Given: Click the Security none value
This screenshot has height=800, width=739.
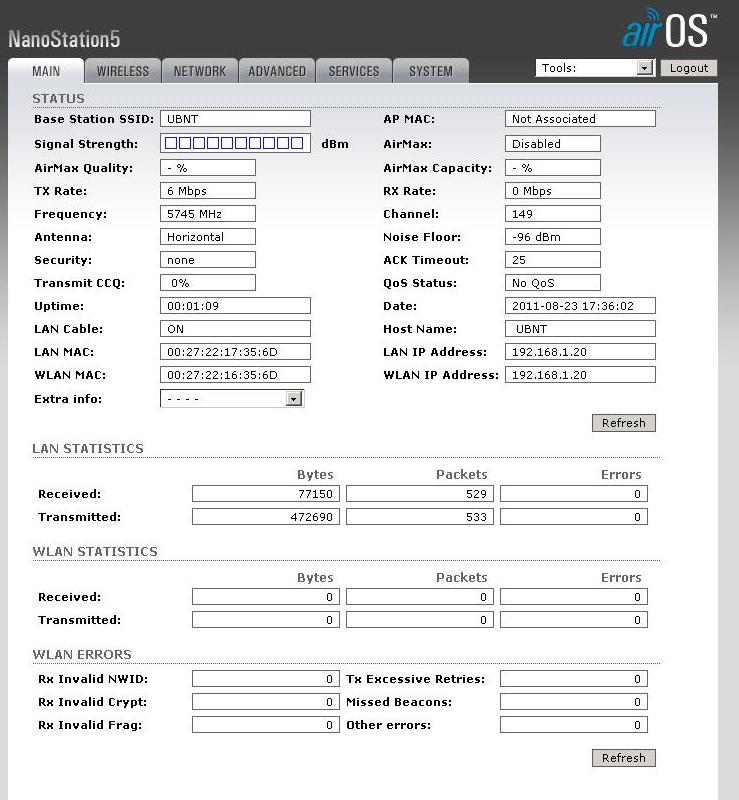Looking at the screenshot, I should (208, 260).
